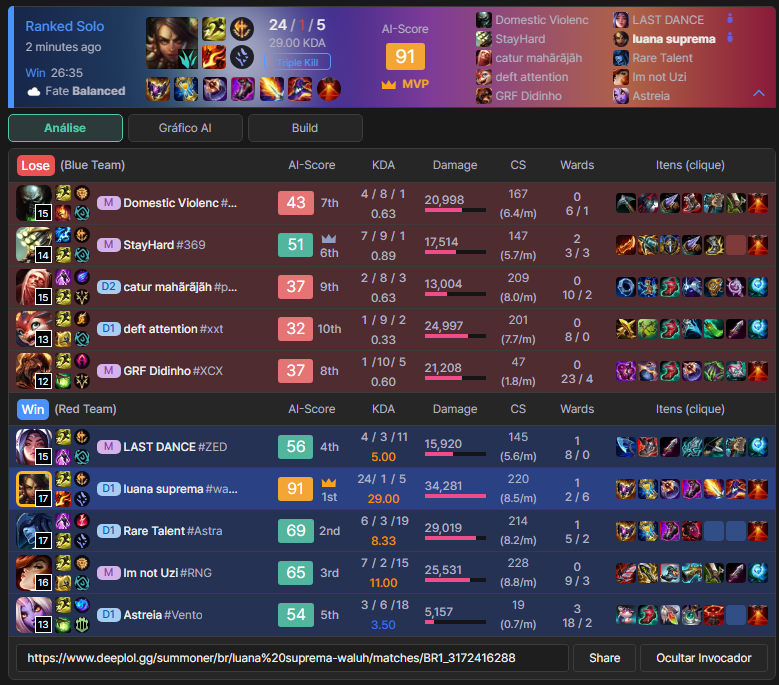This screenshot has height=685, width=779.
Task: Click the 11.00 KDA value in Im not Uzi's row
Action: pos(384,583)
